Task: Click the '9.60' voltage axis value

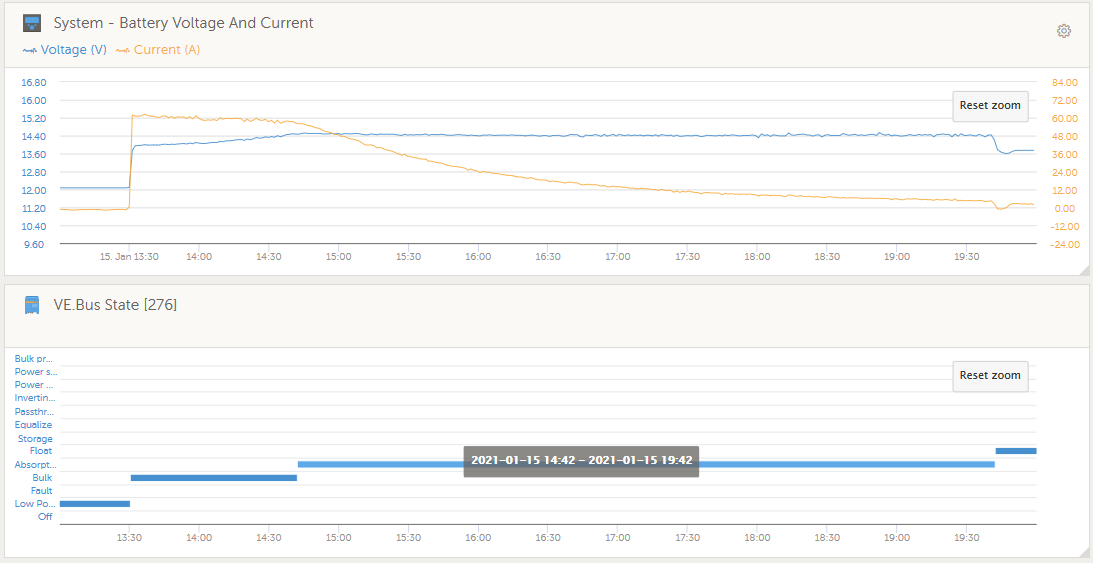Action: coord(34,245)
